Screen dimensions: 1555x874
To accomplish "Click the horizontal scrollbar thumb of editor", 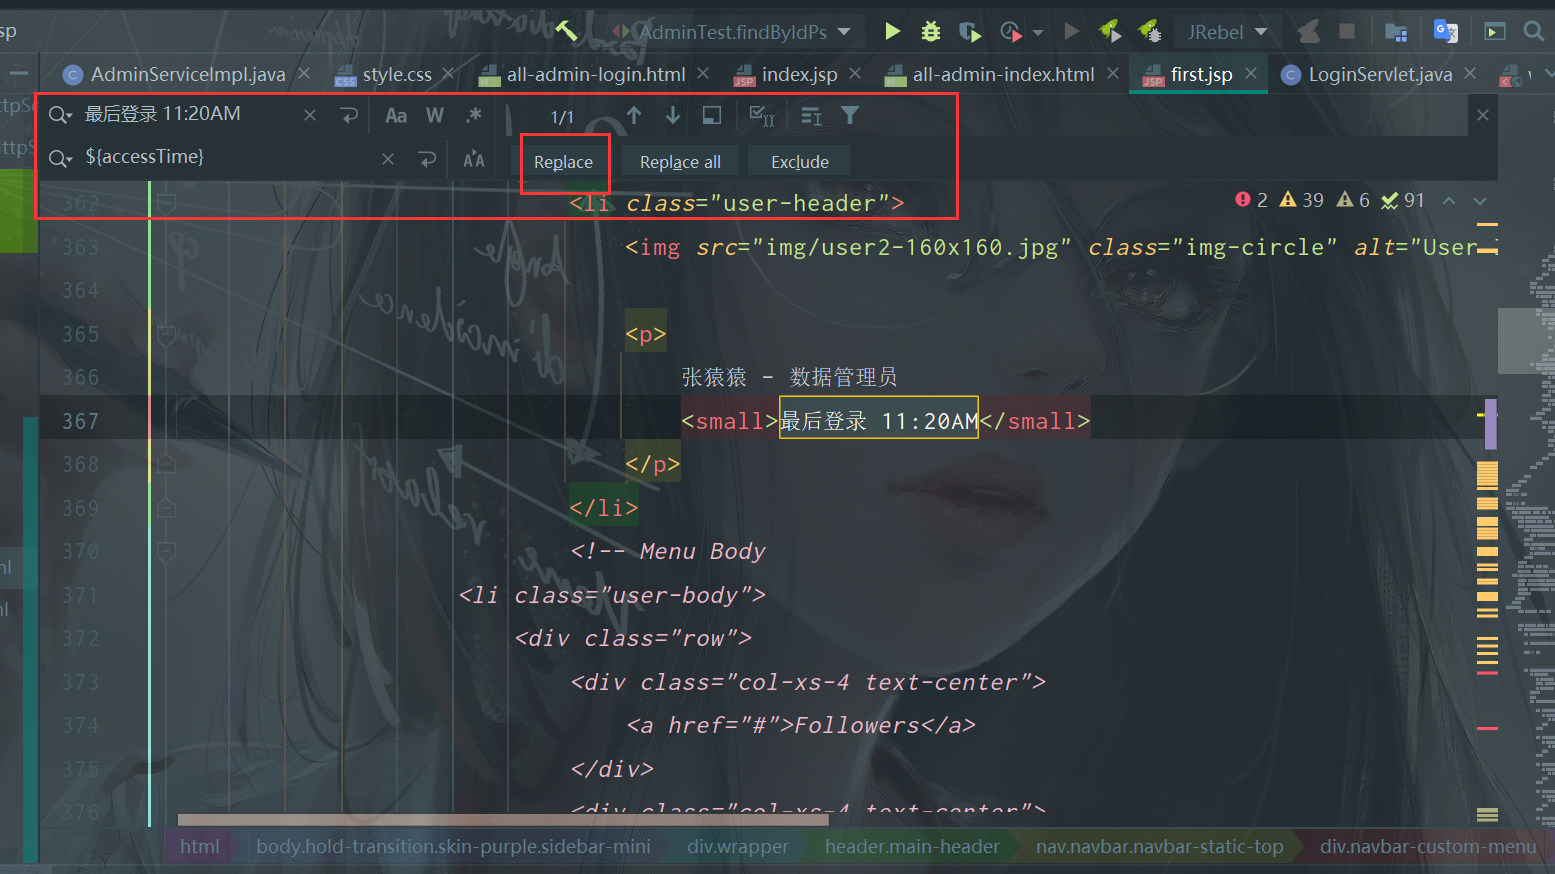I will 503,820.
